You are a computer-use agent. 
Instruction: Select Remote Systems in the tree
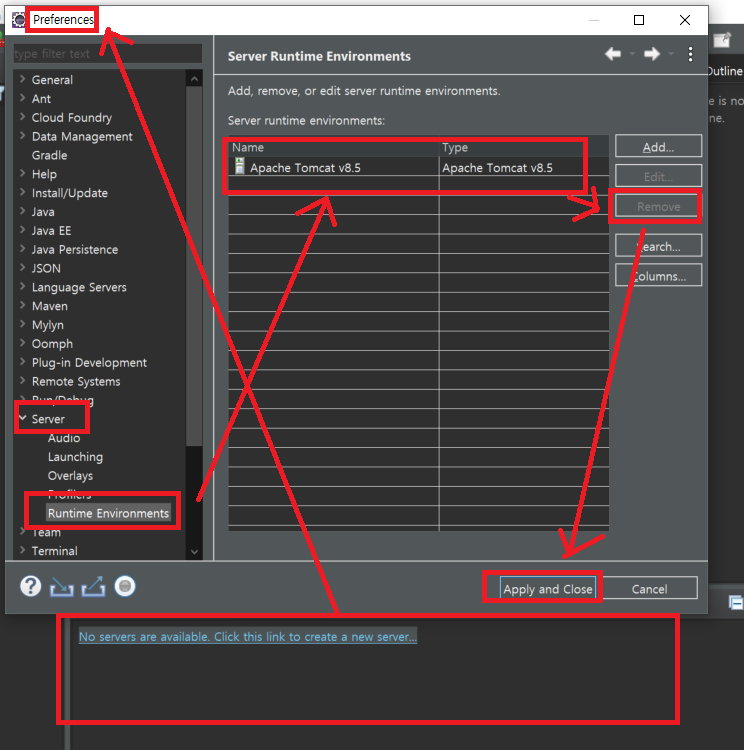[x=76, y=381]
